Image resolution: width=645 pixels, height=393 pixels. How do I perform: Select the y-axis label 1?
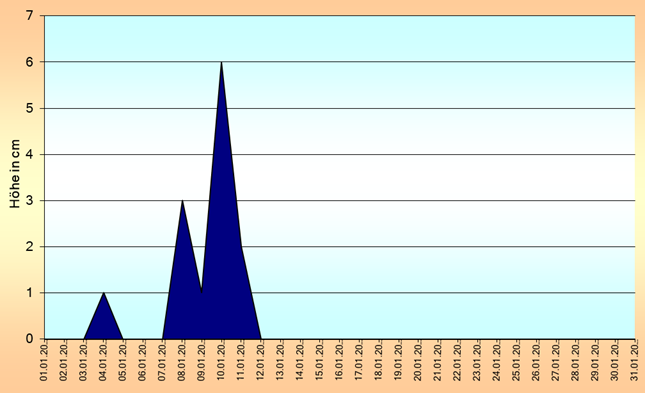coord(29,293)
